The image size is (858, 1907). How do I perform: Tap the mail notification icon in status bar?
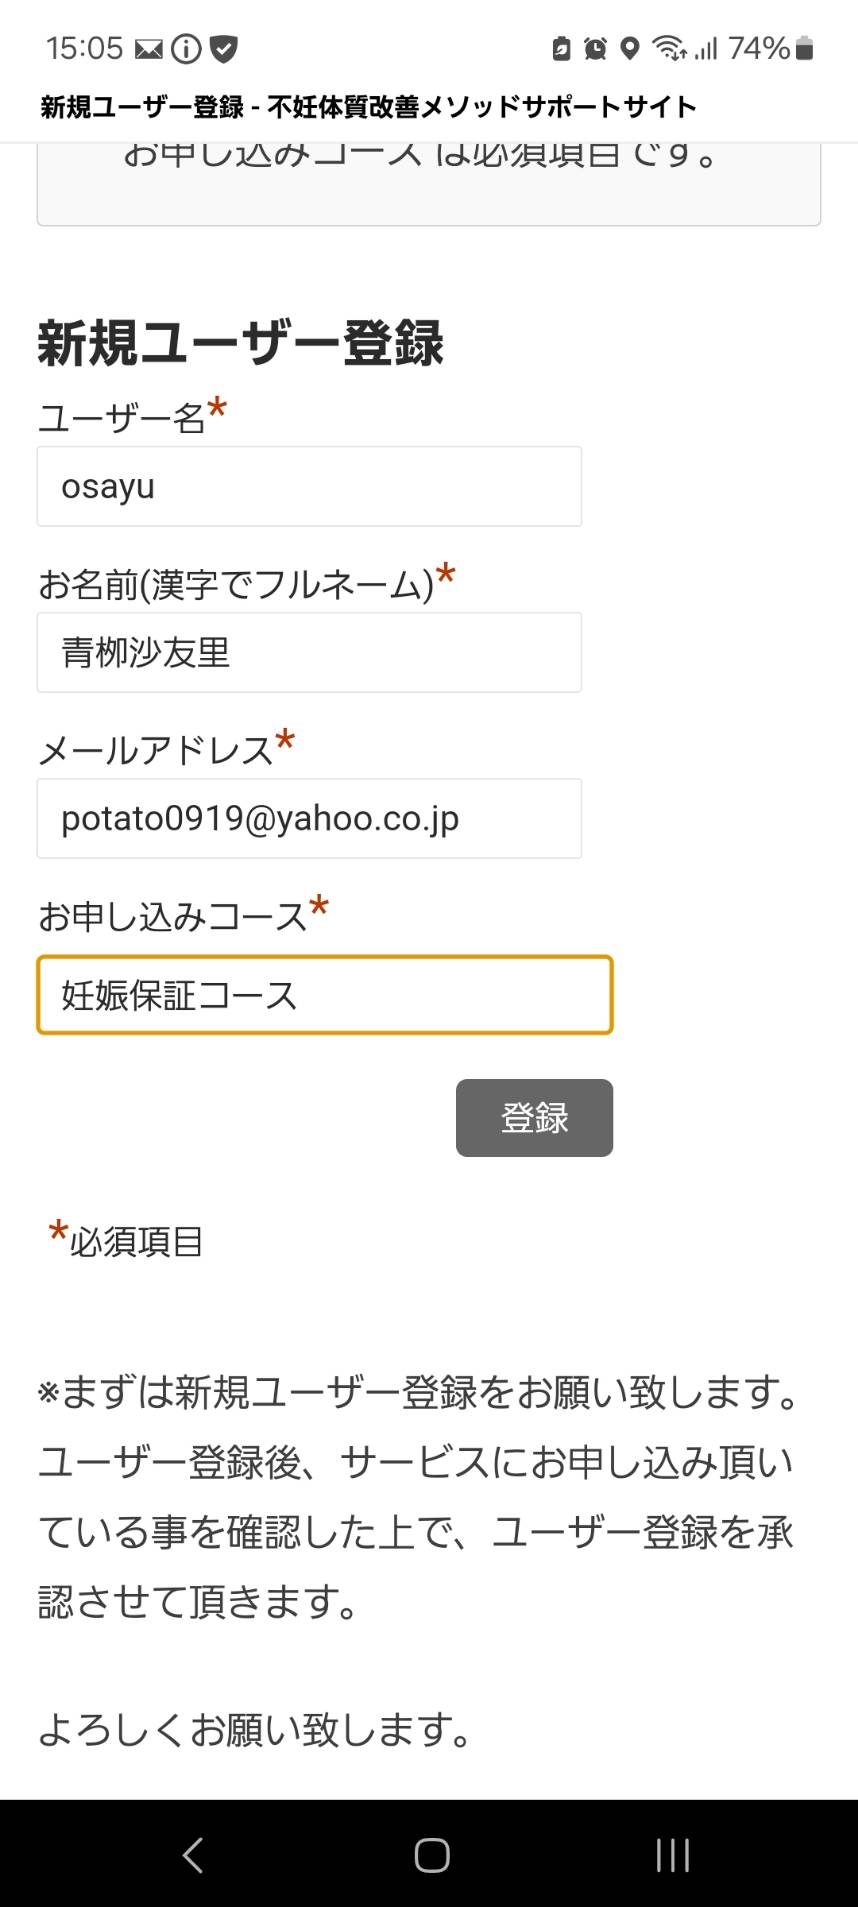(x=149, y=48)
